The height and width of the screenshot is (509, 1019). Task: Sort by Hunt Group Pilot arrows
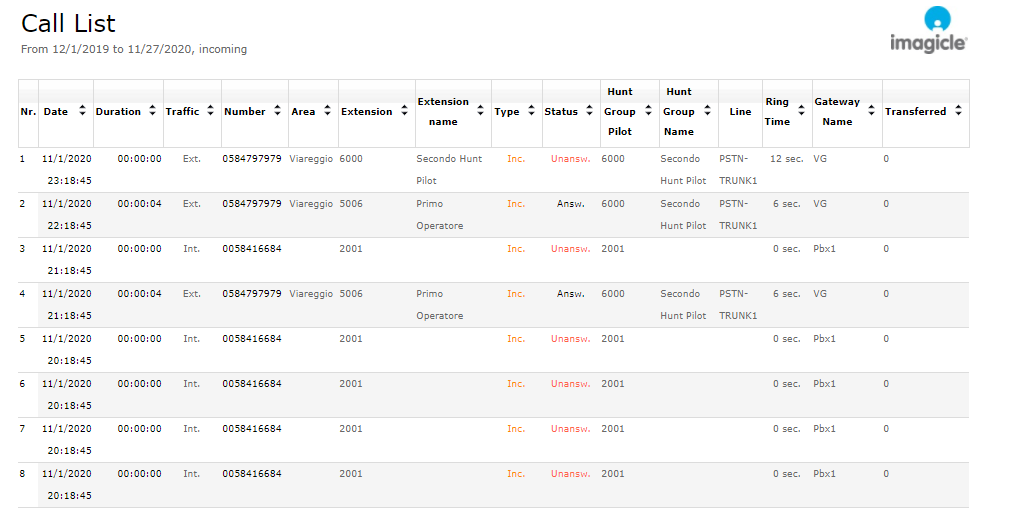648,112
